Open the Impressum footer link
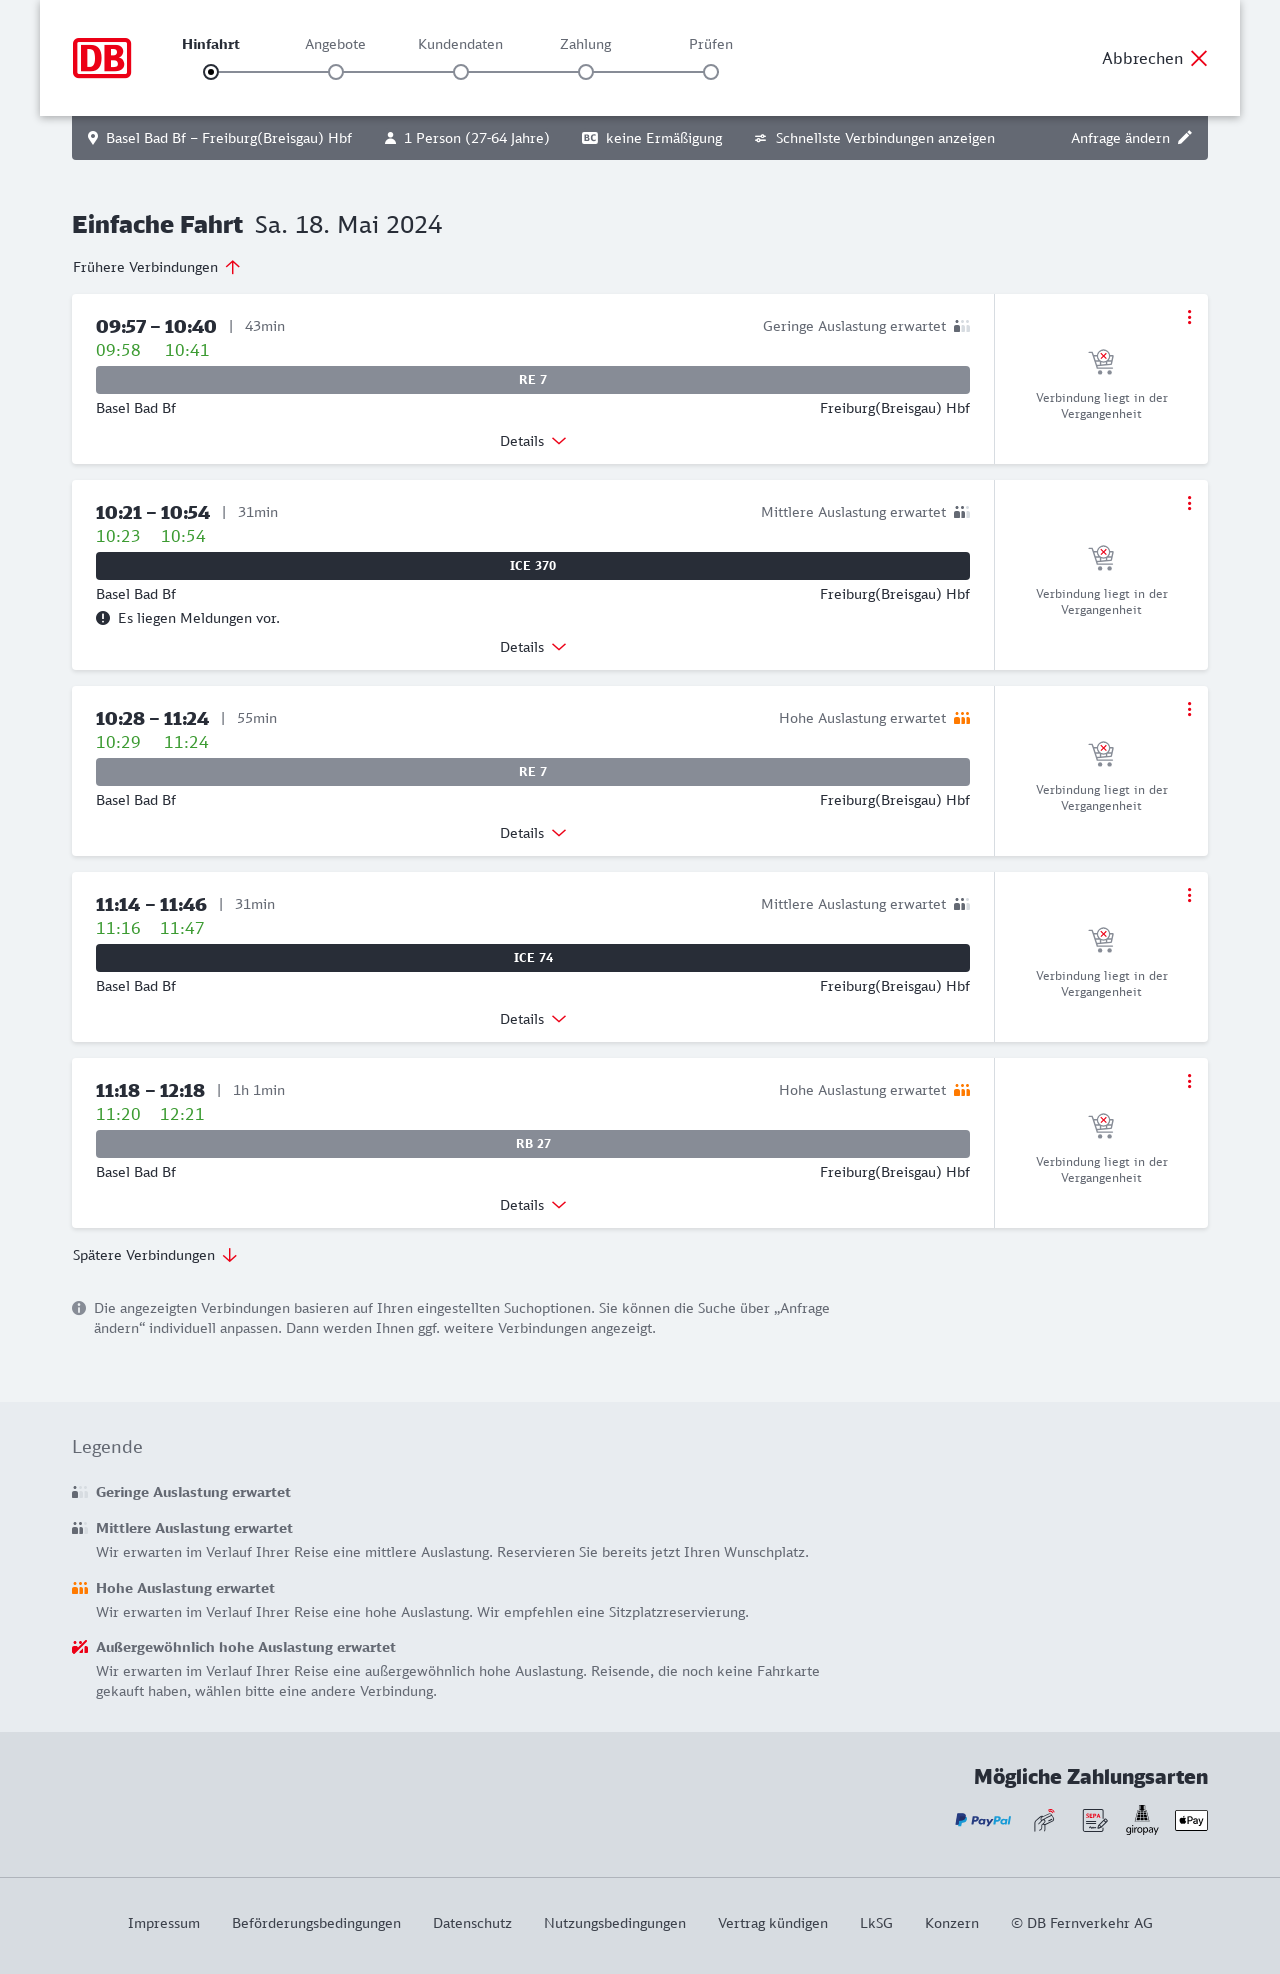The width and height of the screenshot is (1280, 1974). click(x=164, y=1923)
